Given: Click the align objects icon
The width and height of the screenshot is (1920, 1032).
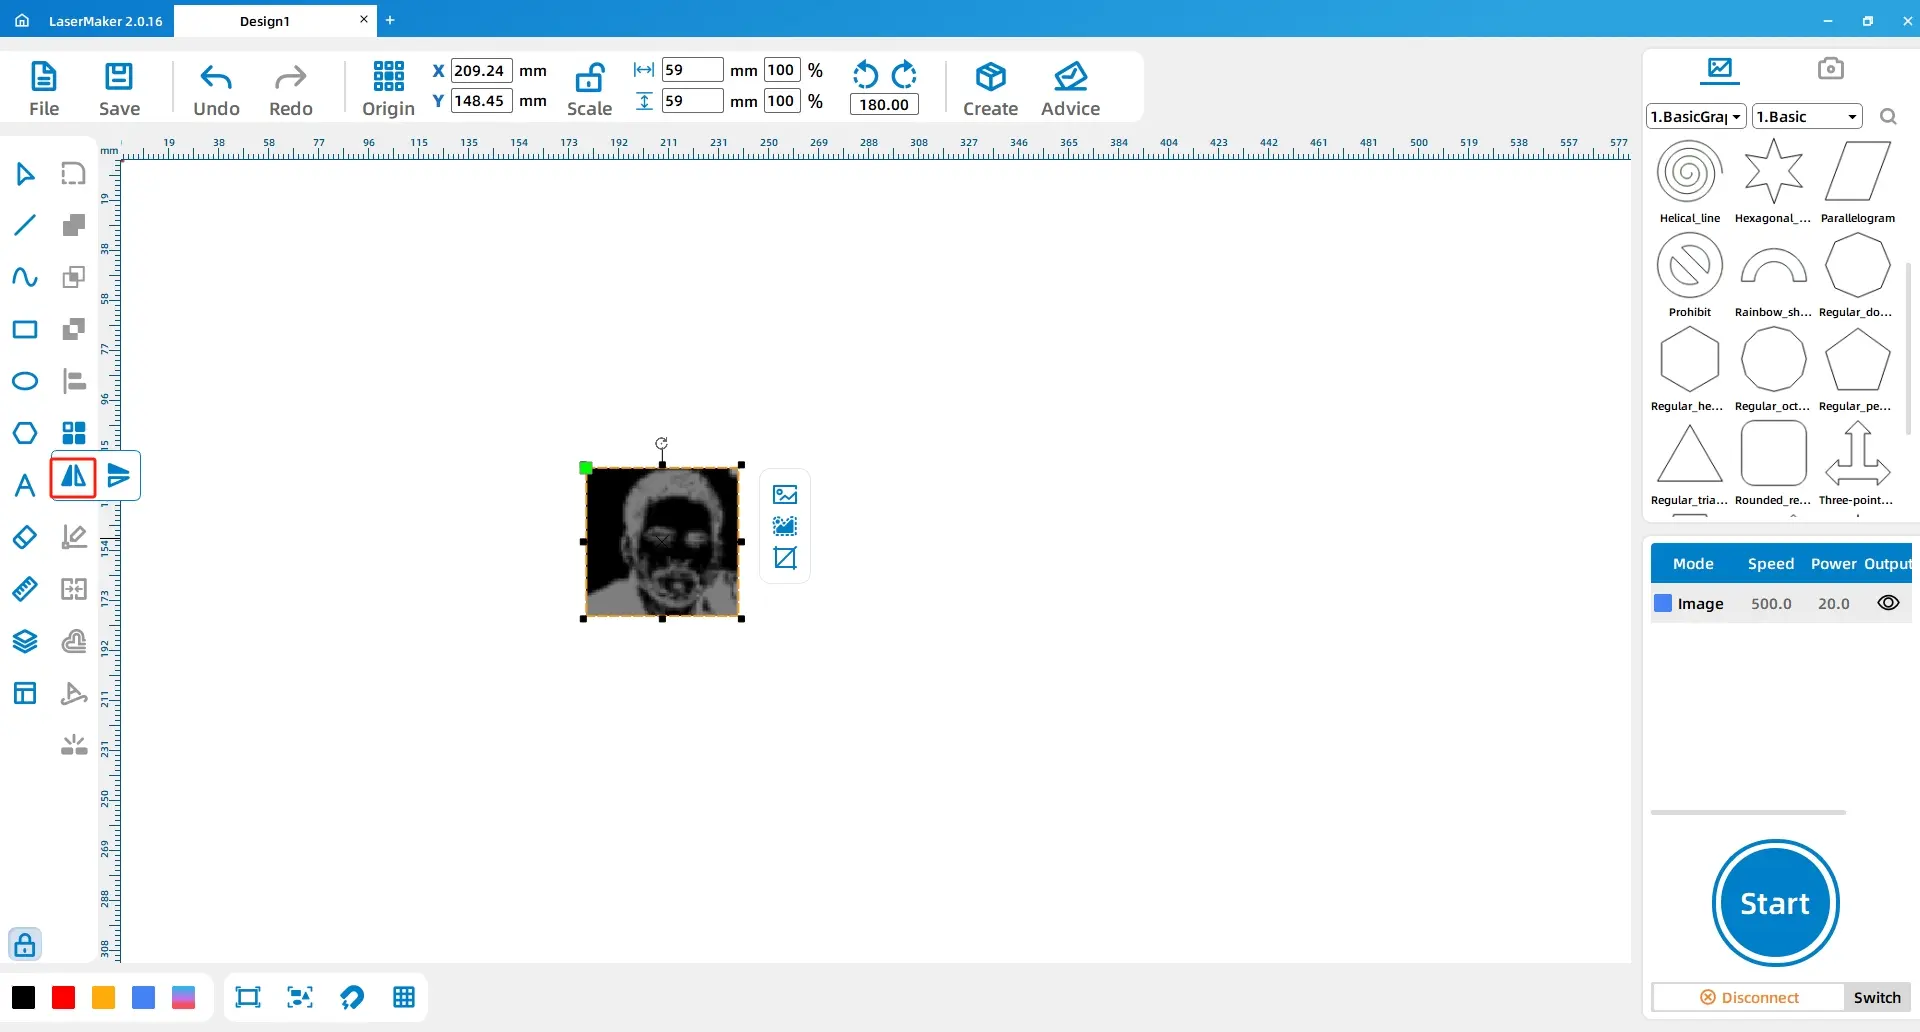Looking at the screenshot, I should coord(74,381).
